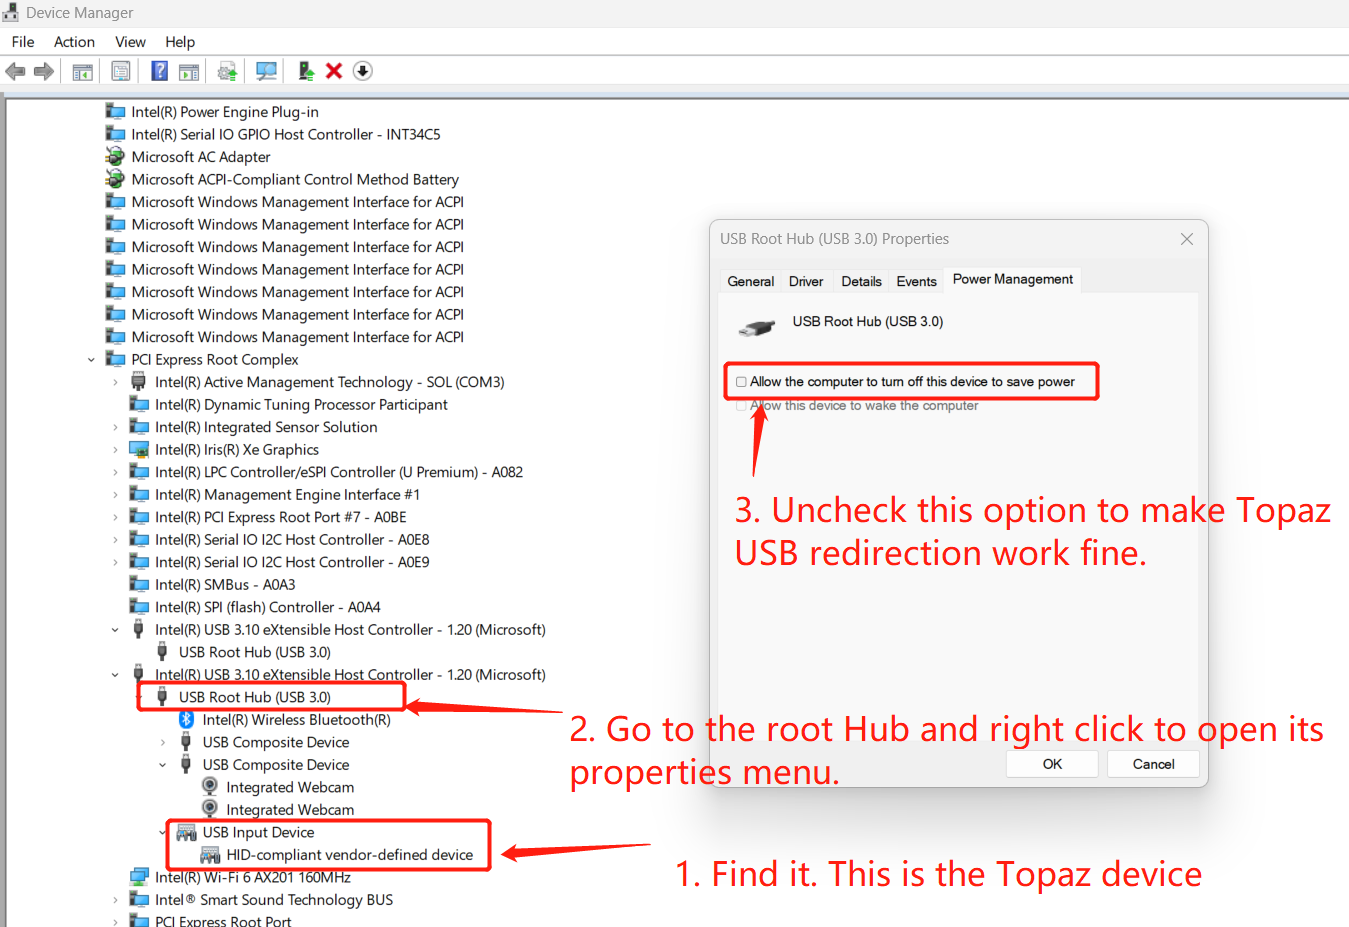This screenshot has height=927, width=1349.
Task: Collapse the PCI Express Root Complex node
Action: 91,360
